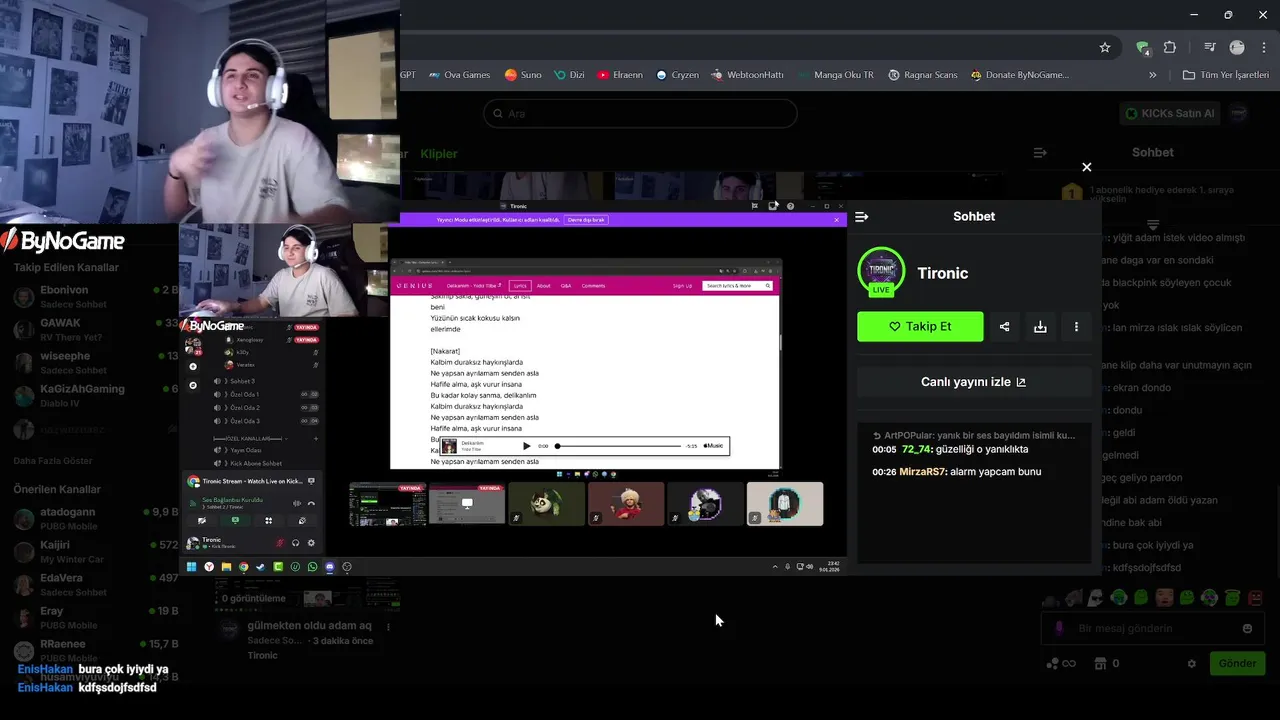
Task: Open the clip more options menu
Action: point(1076,326)
